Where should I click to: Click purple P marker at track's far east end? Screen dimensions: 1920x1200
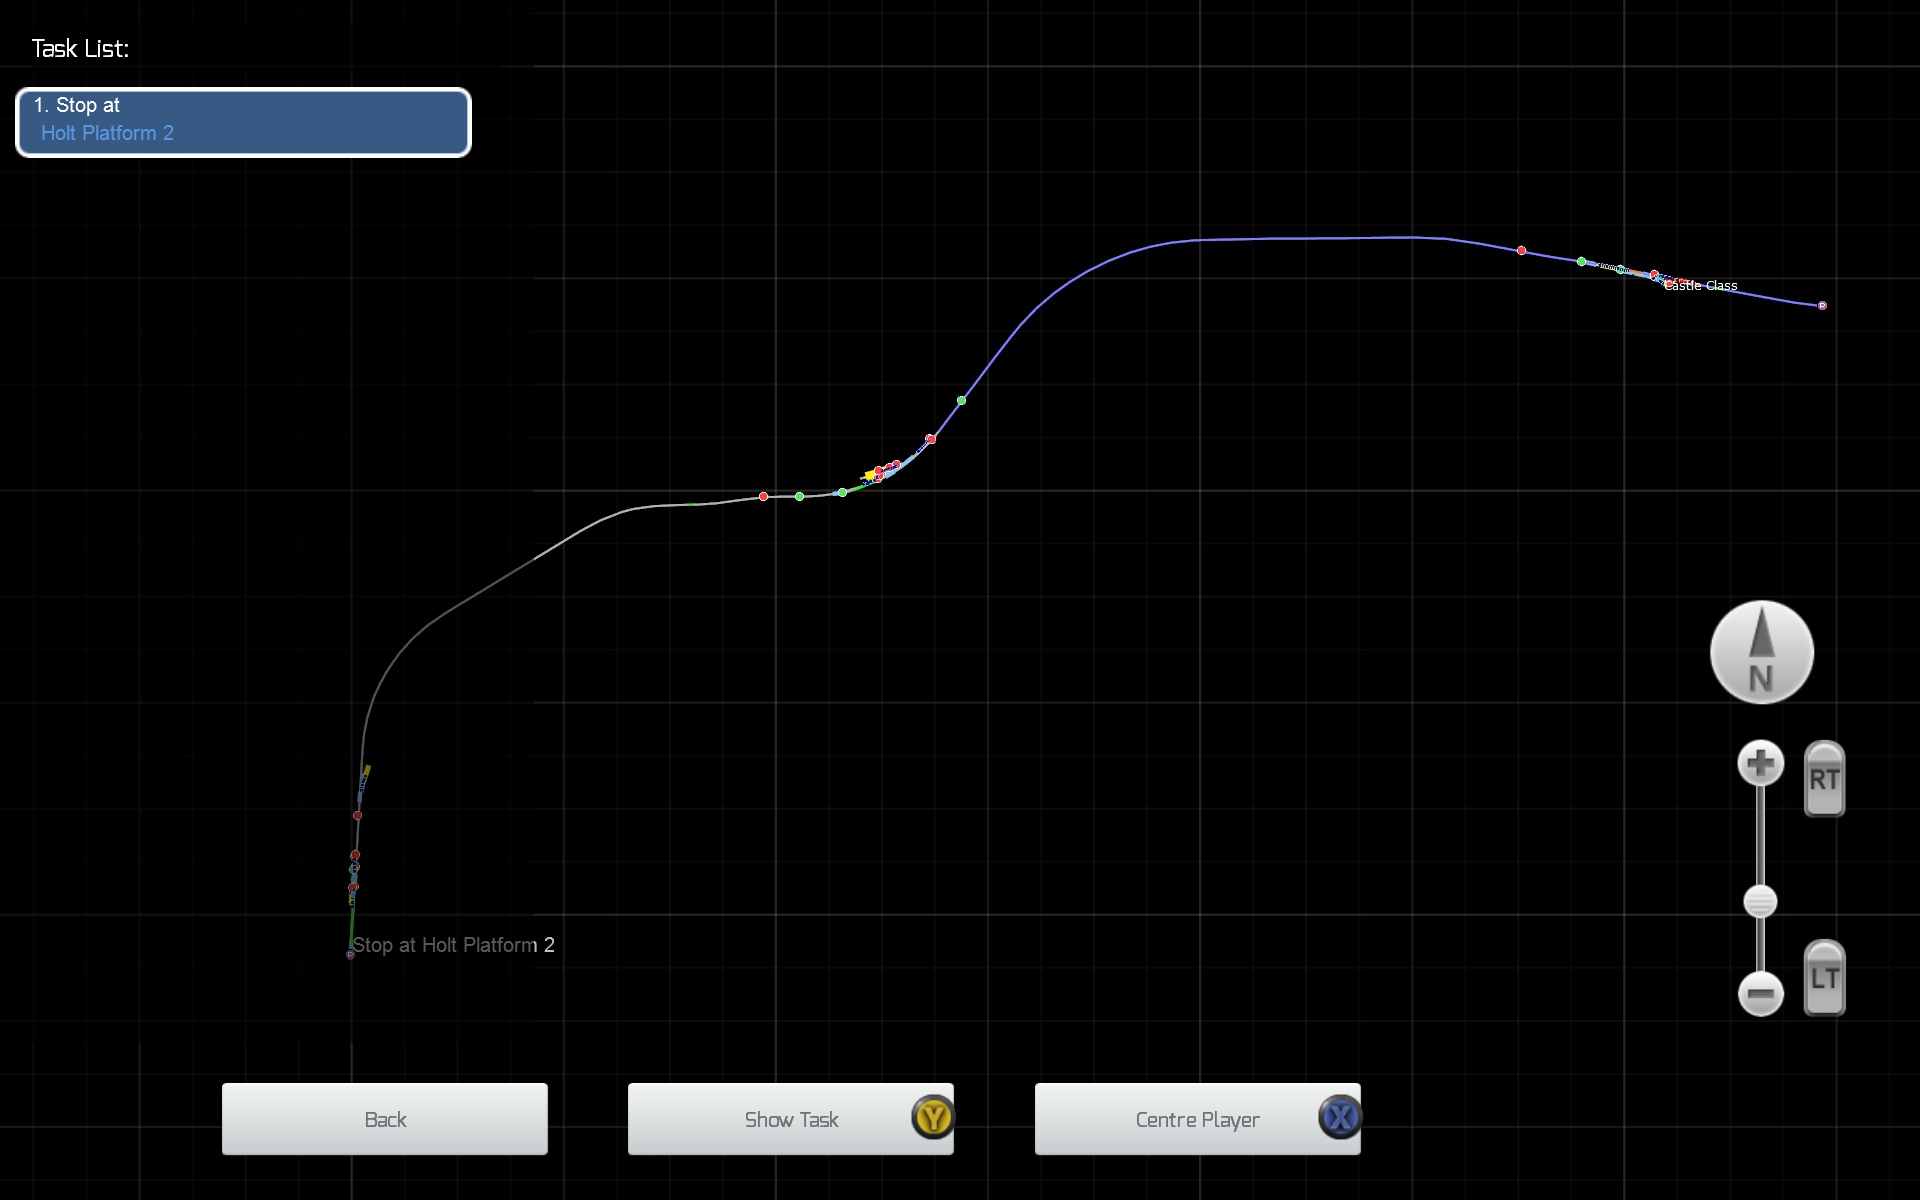coord(1822,305)
